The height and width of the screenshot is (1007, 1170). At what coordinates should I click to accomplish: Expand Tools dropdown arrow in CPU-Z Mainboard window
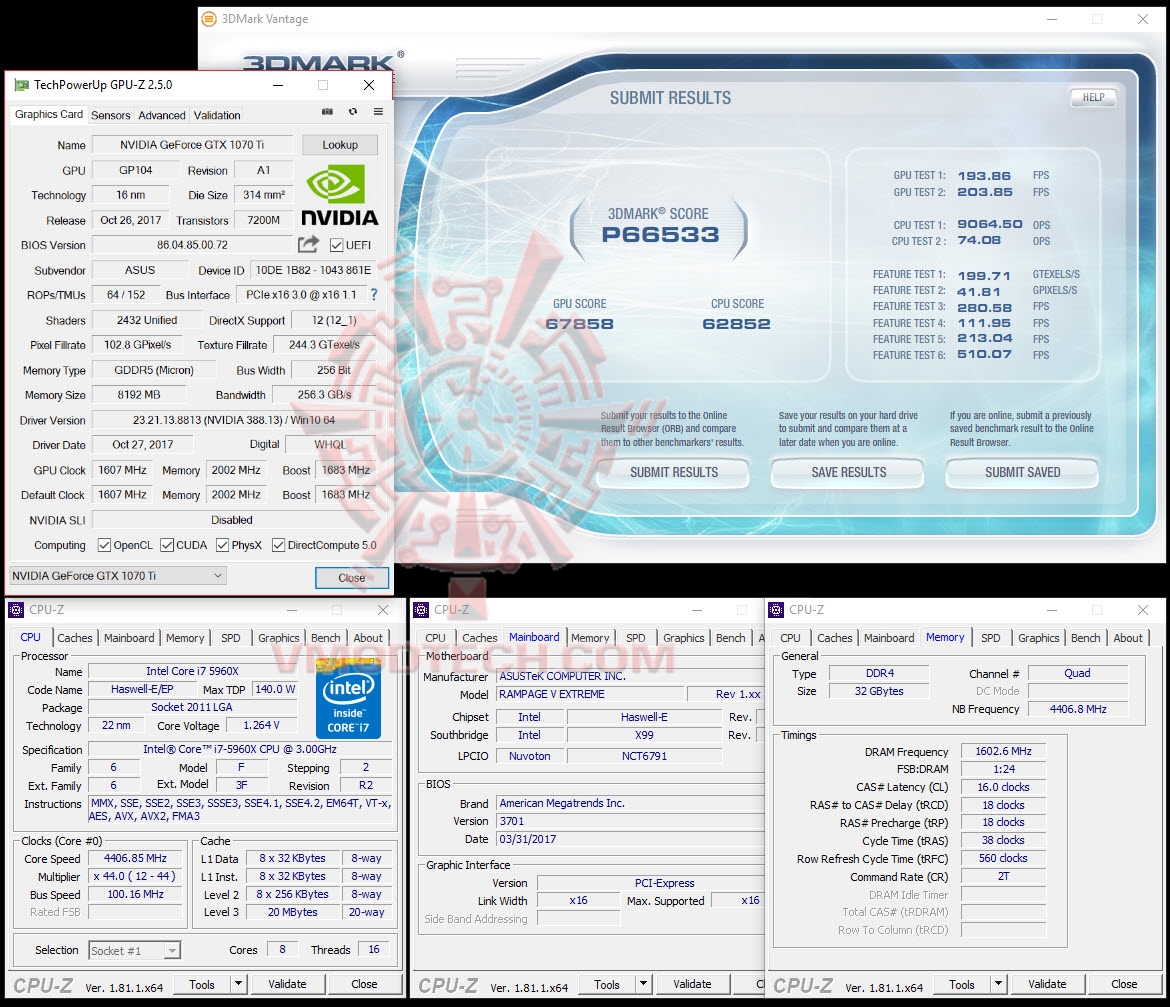point(643,984)
